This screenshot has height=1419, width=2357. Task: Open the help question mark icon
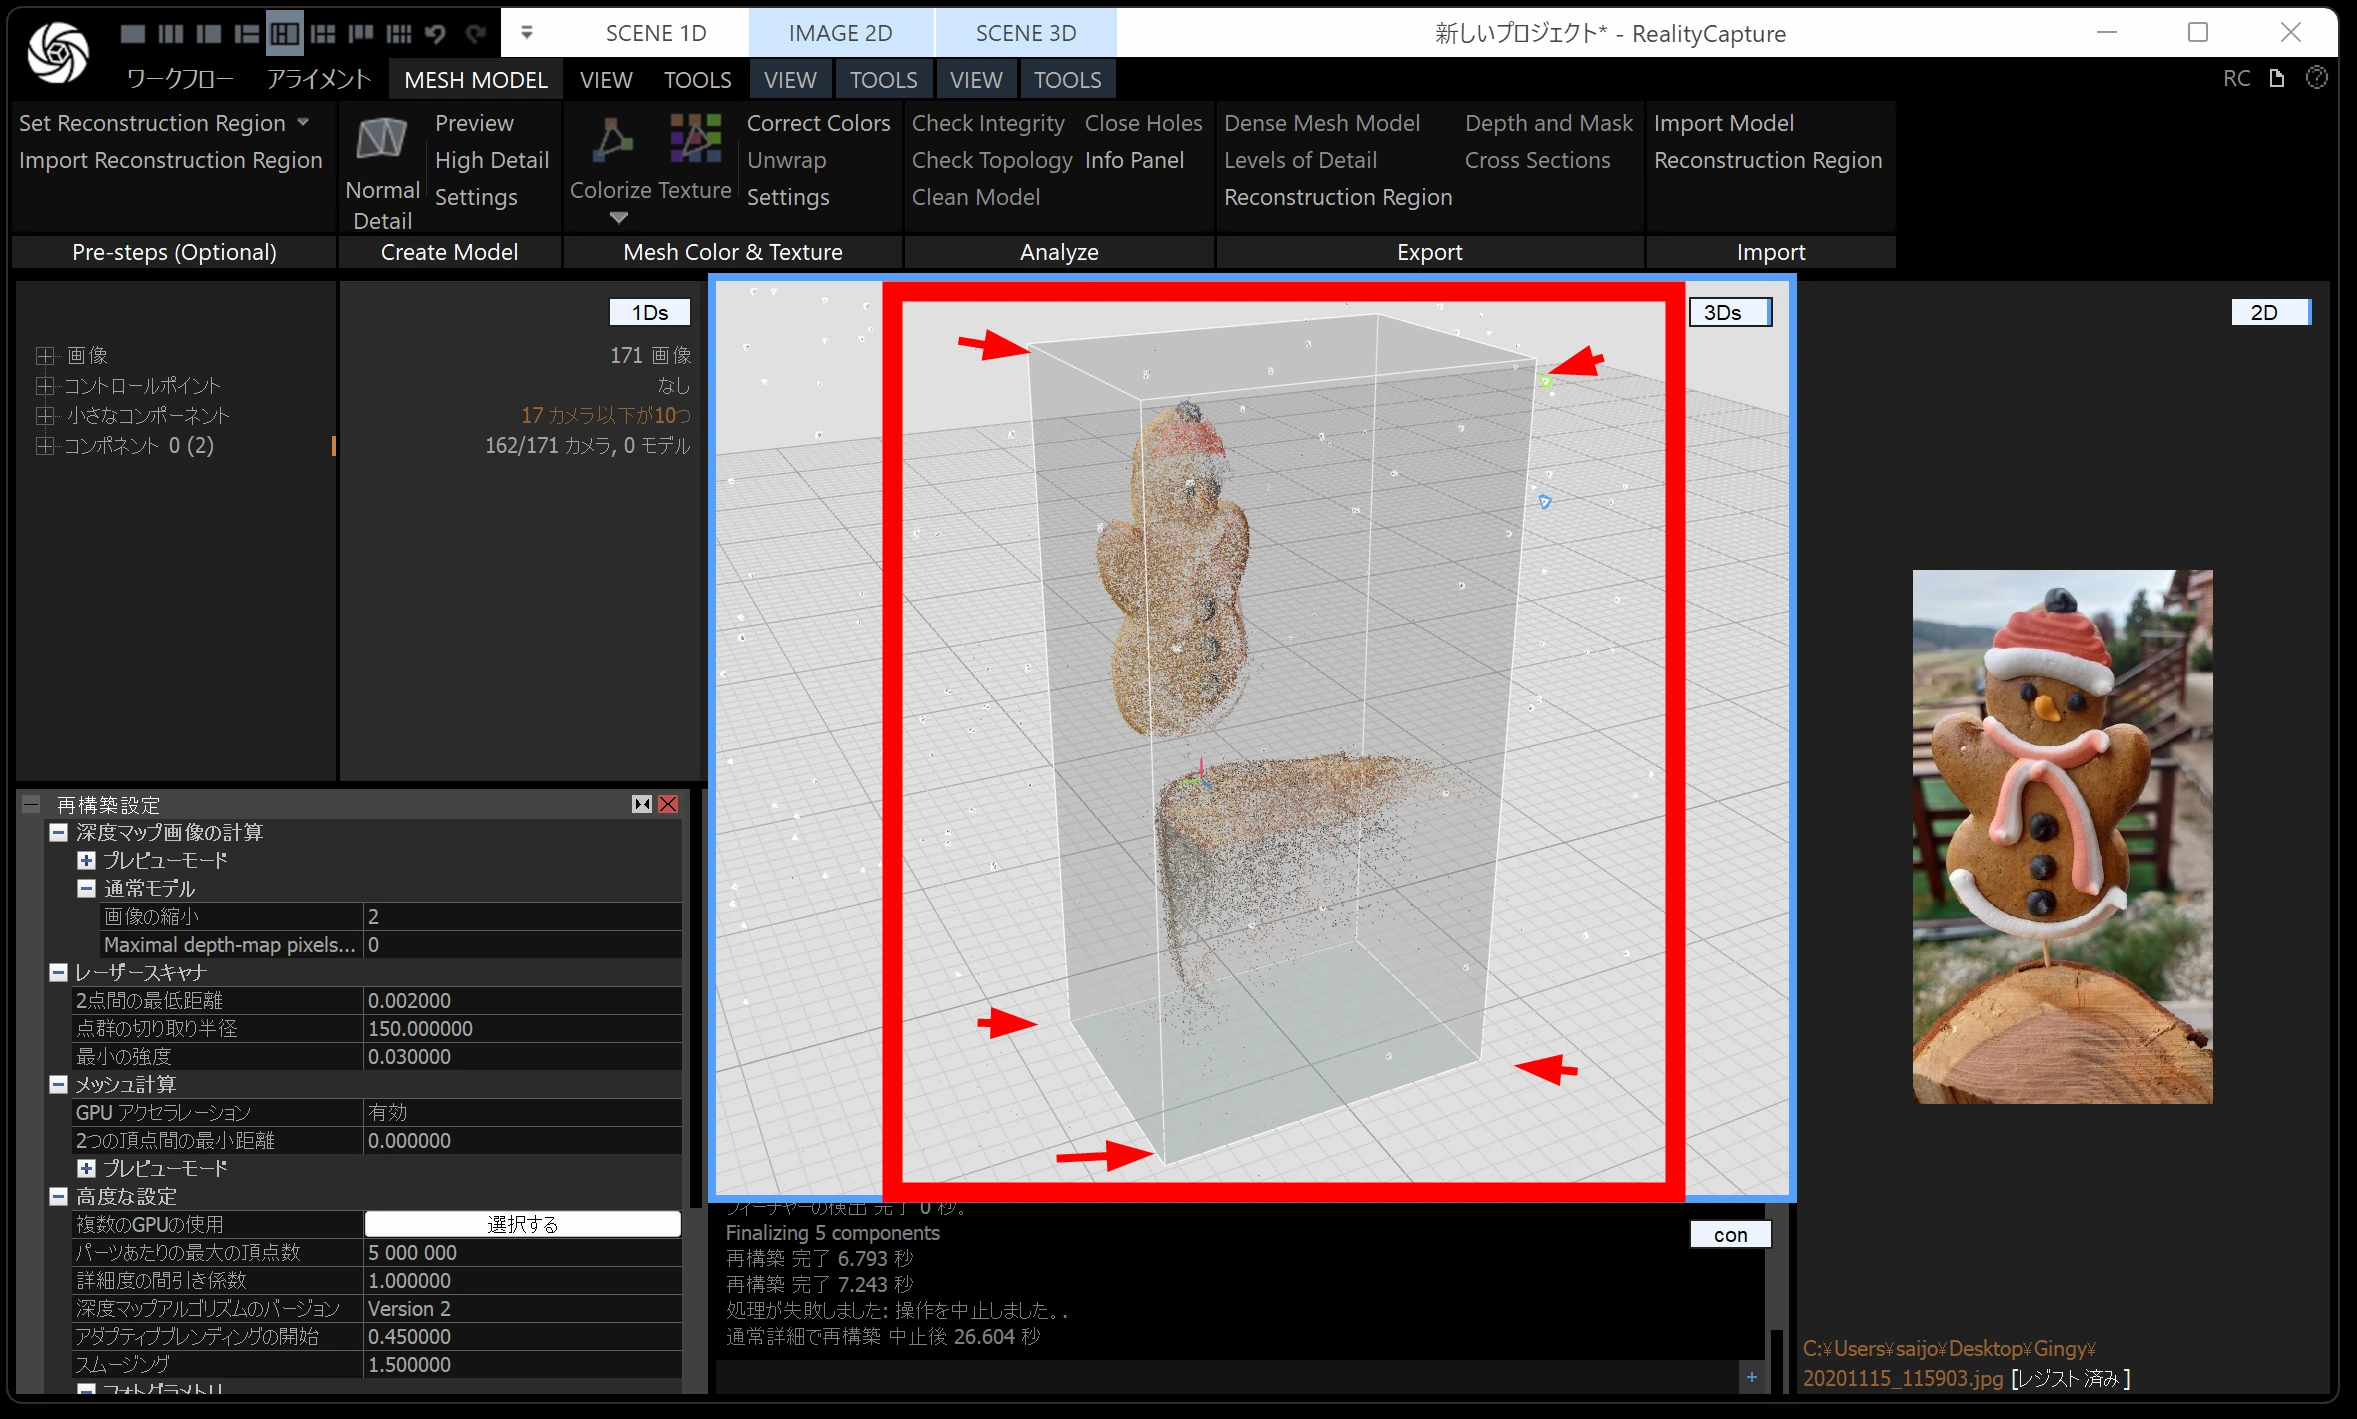point(2317,78)
